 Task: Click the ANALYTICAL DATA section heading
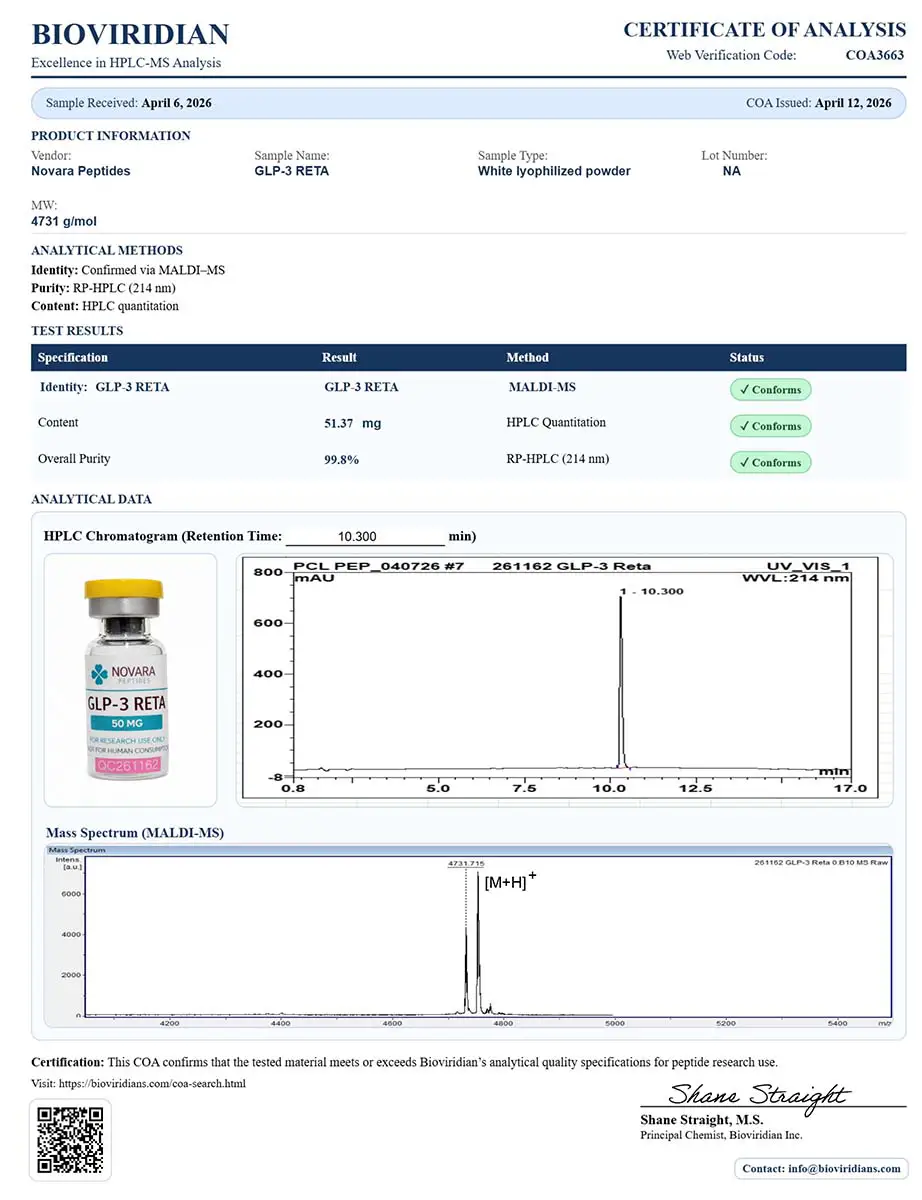click(91, 499)
